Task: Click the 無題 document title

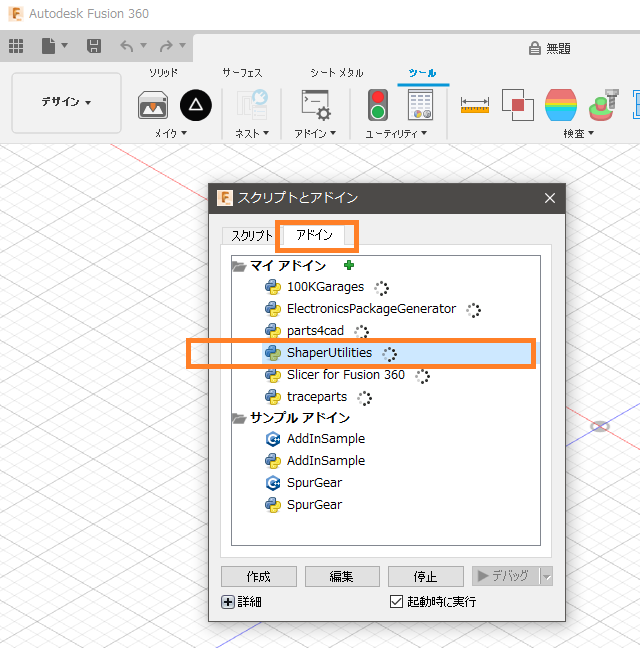Action: 558,49
